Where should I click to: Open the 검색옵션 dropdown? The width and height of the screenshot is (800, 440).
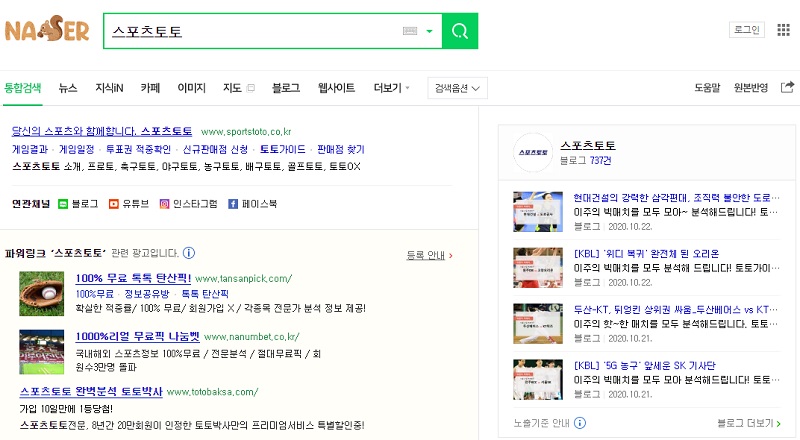[457, 88]
